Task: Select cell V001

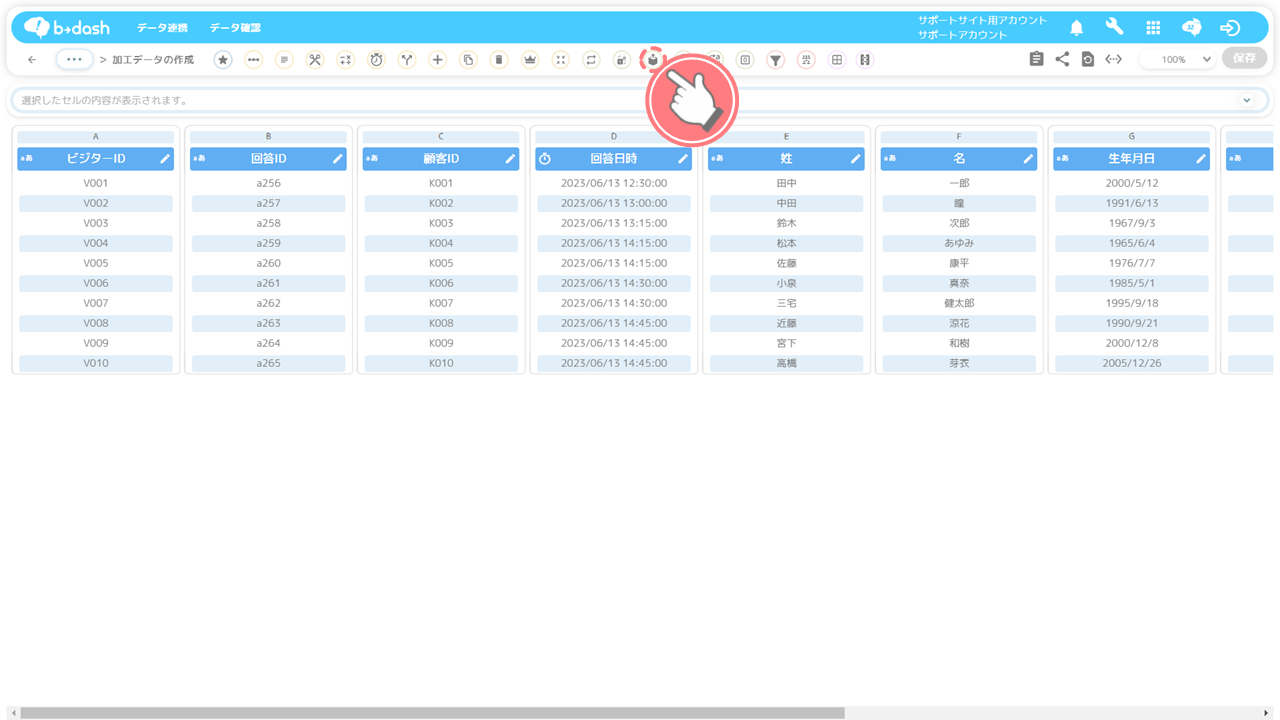Action: click(96, 183)
